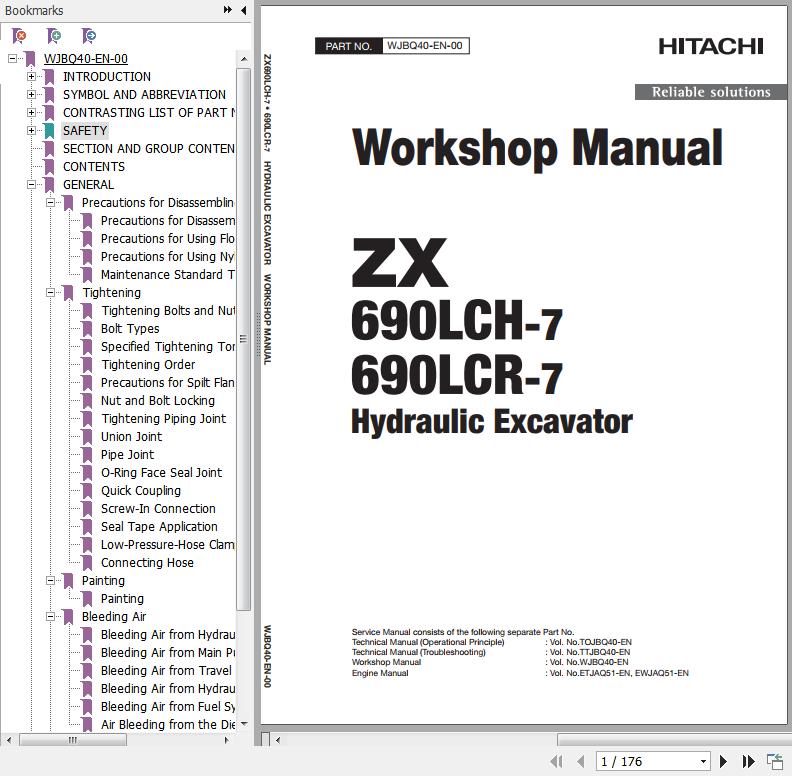The image size is (792, 776).
Task: Click the Quick Coupling bookmark icon
Action: pos(87,491)
